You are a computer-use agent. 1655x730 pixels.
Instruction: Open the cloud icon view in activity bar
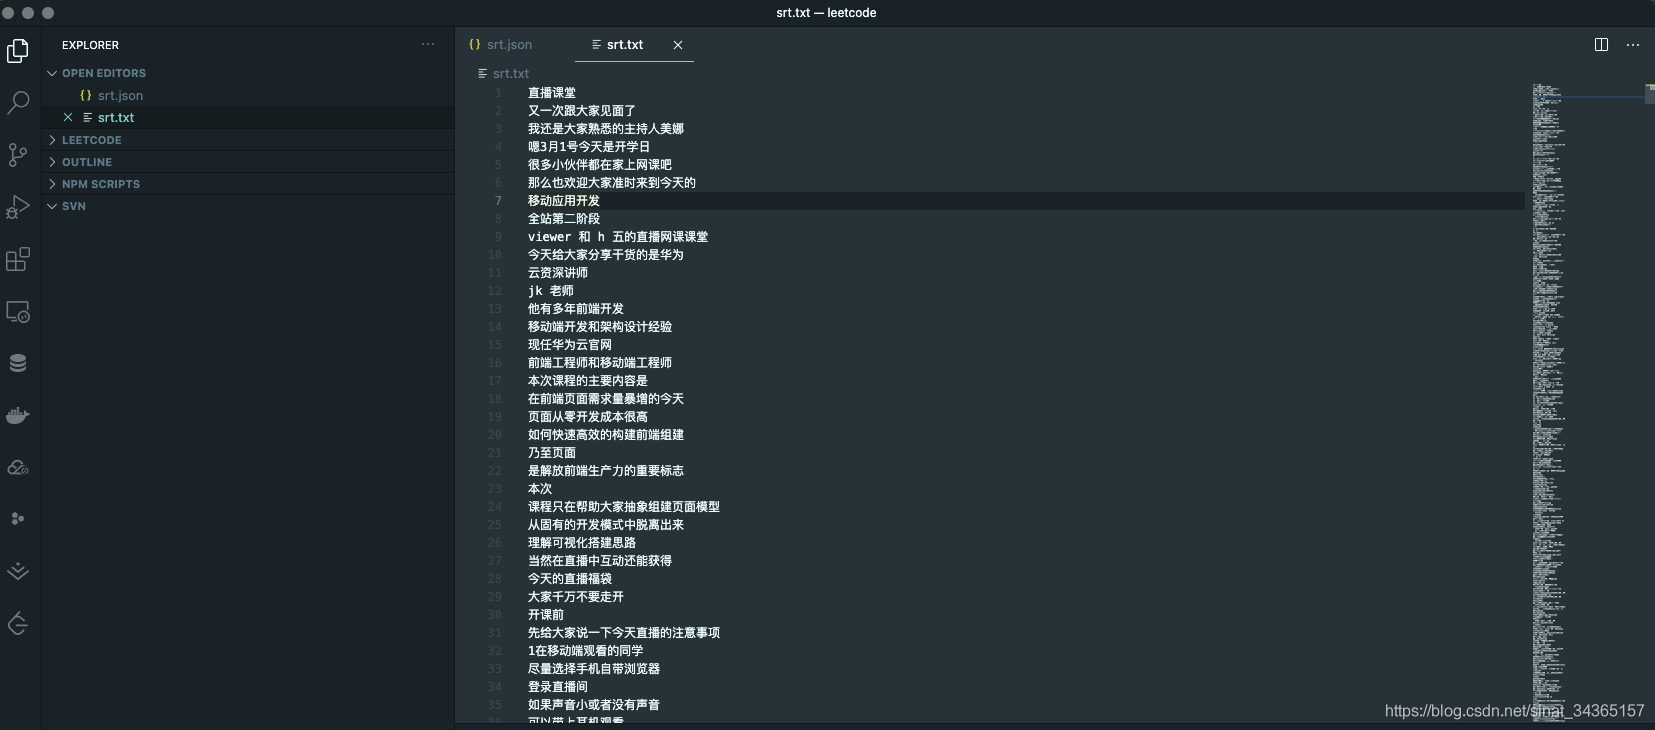click(x=18, y=467)
